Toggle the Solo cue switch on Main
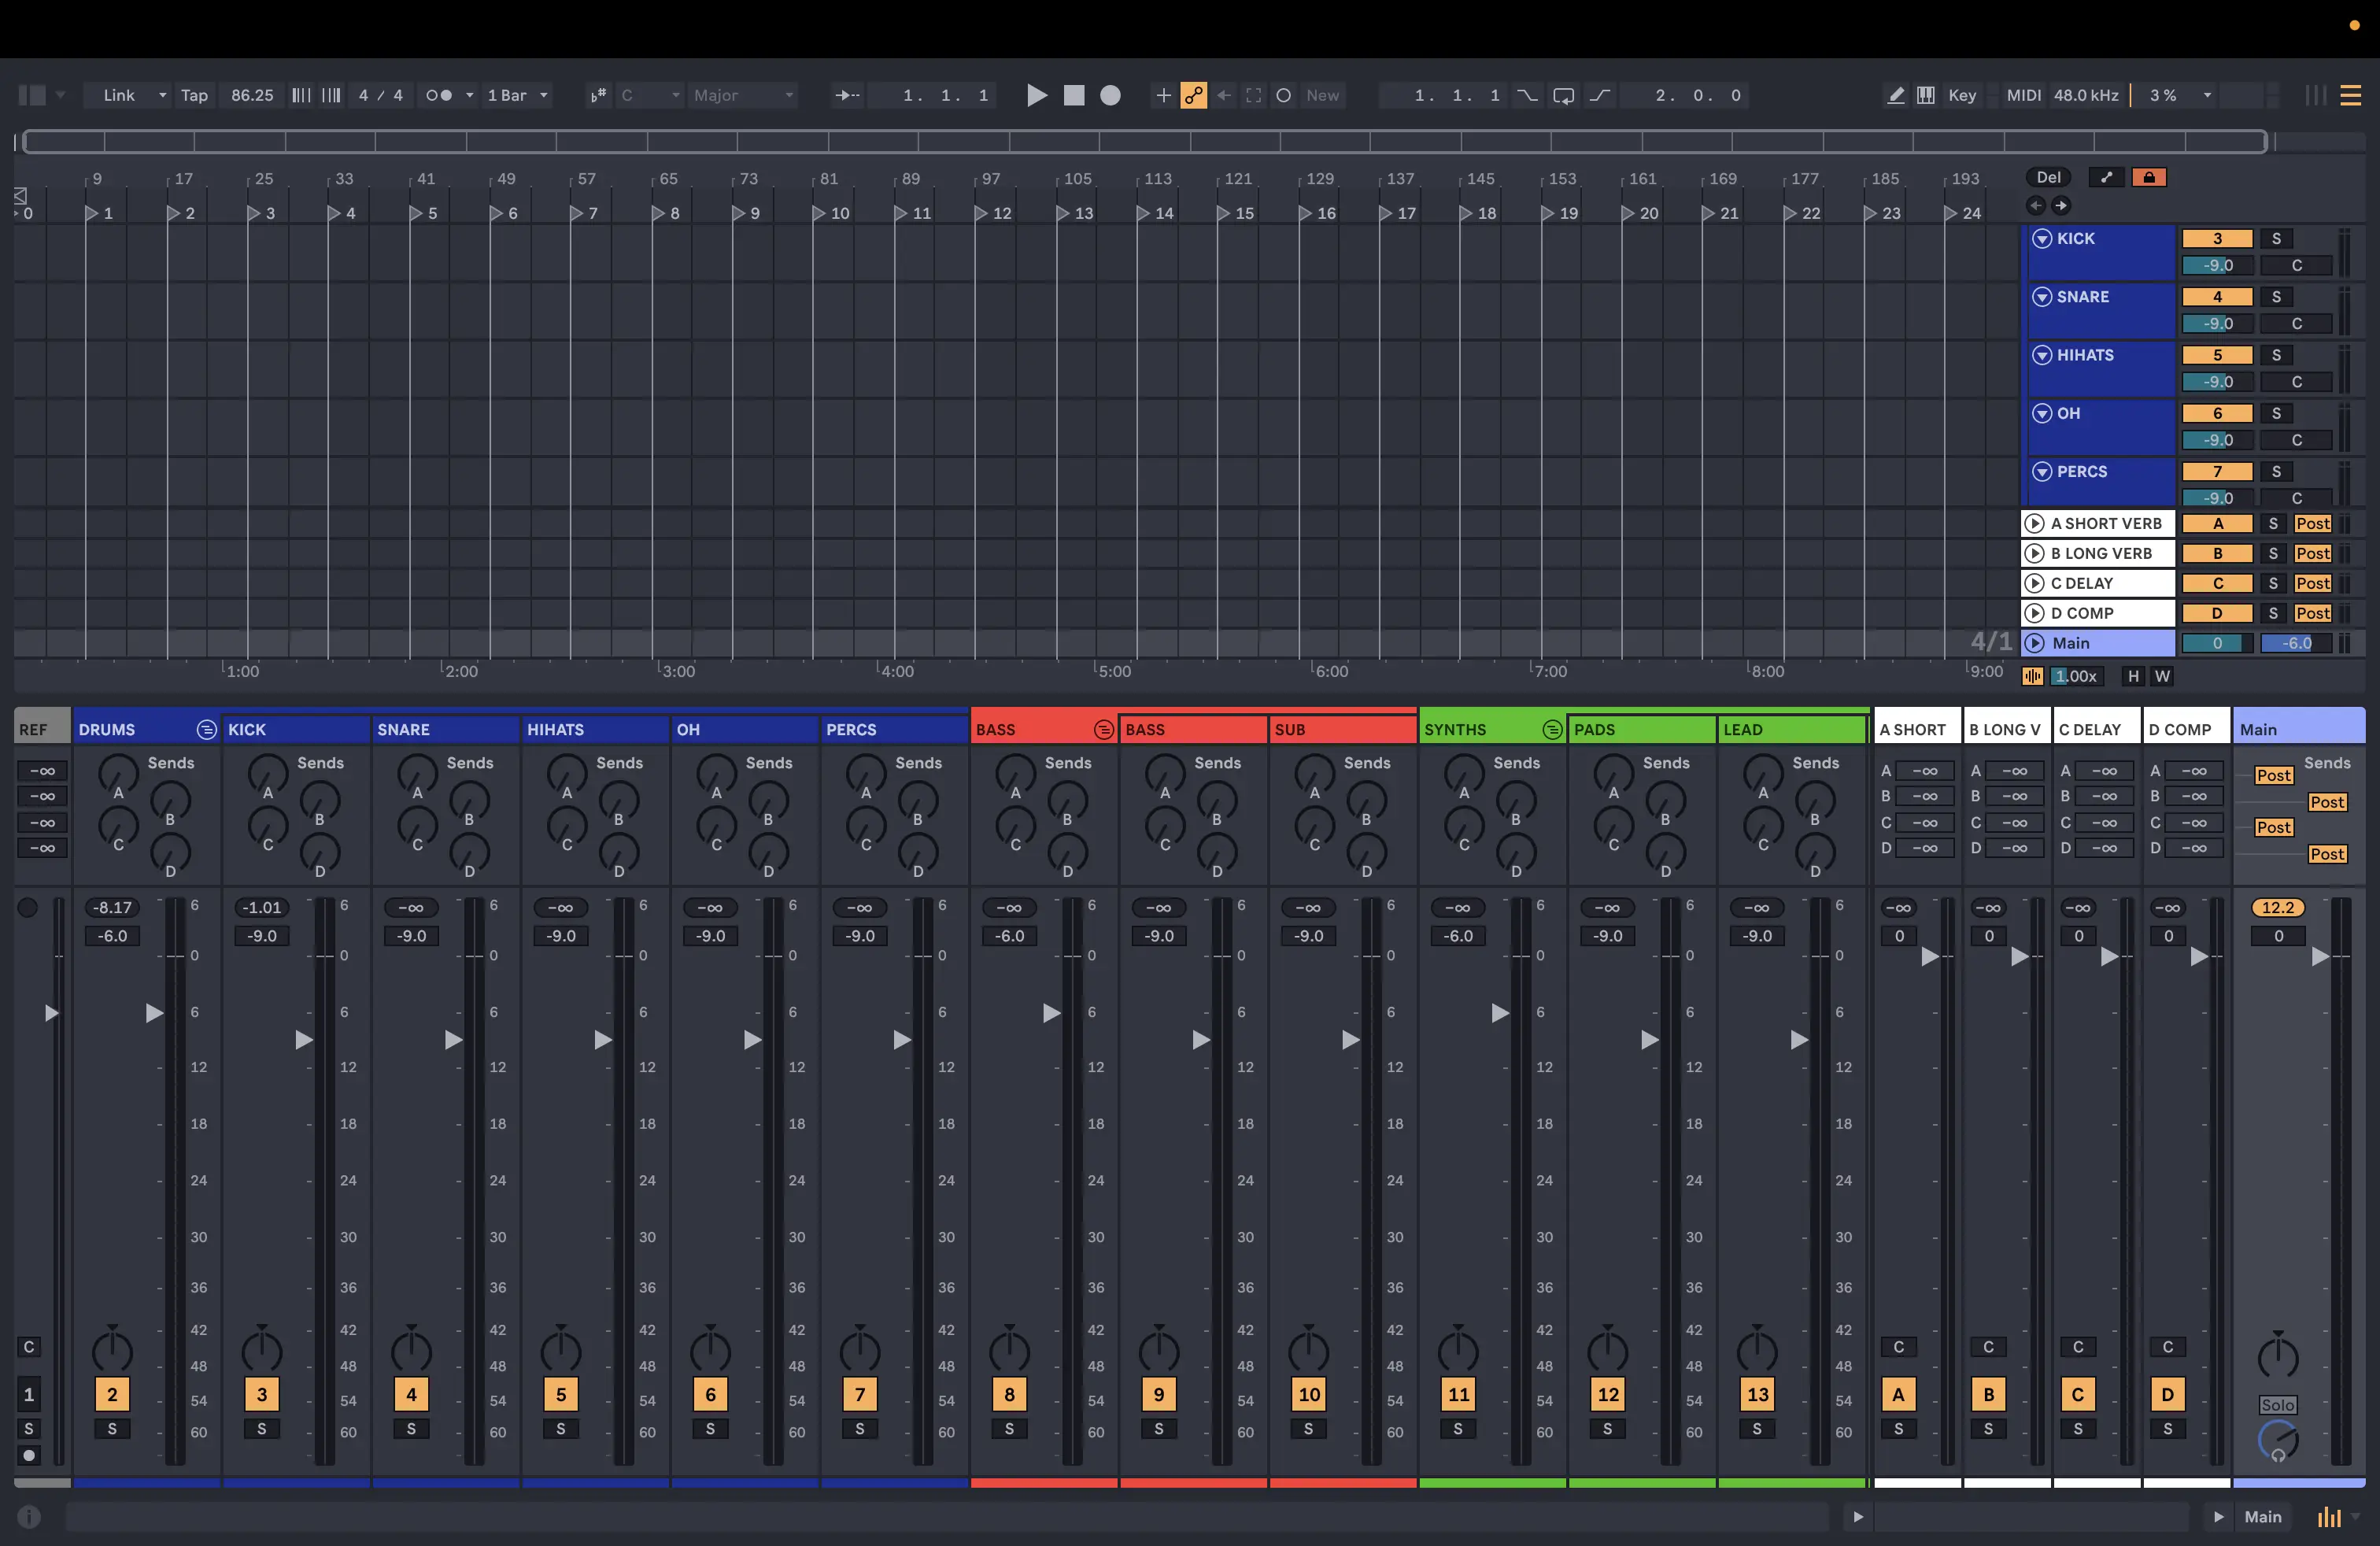 [x=2278, y=1405]
